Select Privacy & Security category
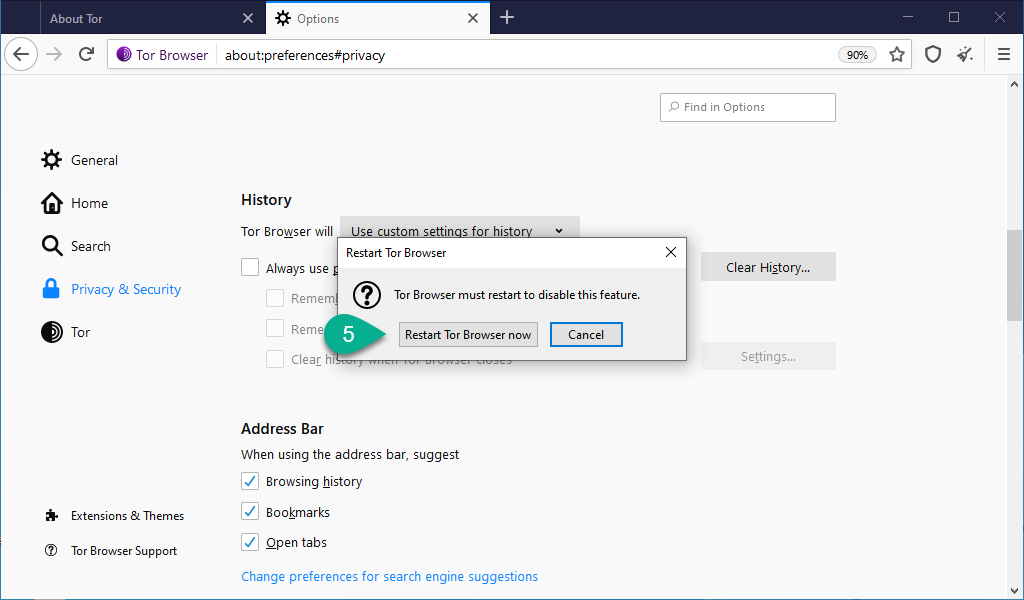Image resolution: width=1024 pixels, height=600 pixels. click(111, 289)
